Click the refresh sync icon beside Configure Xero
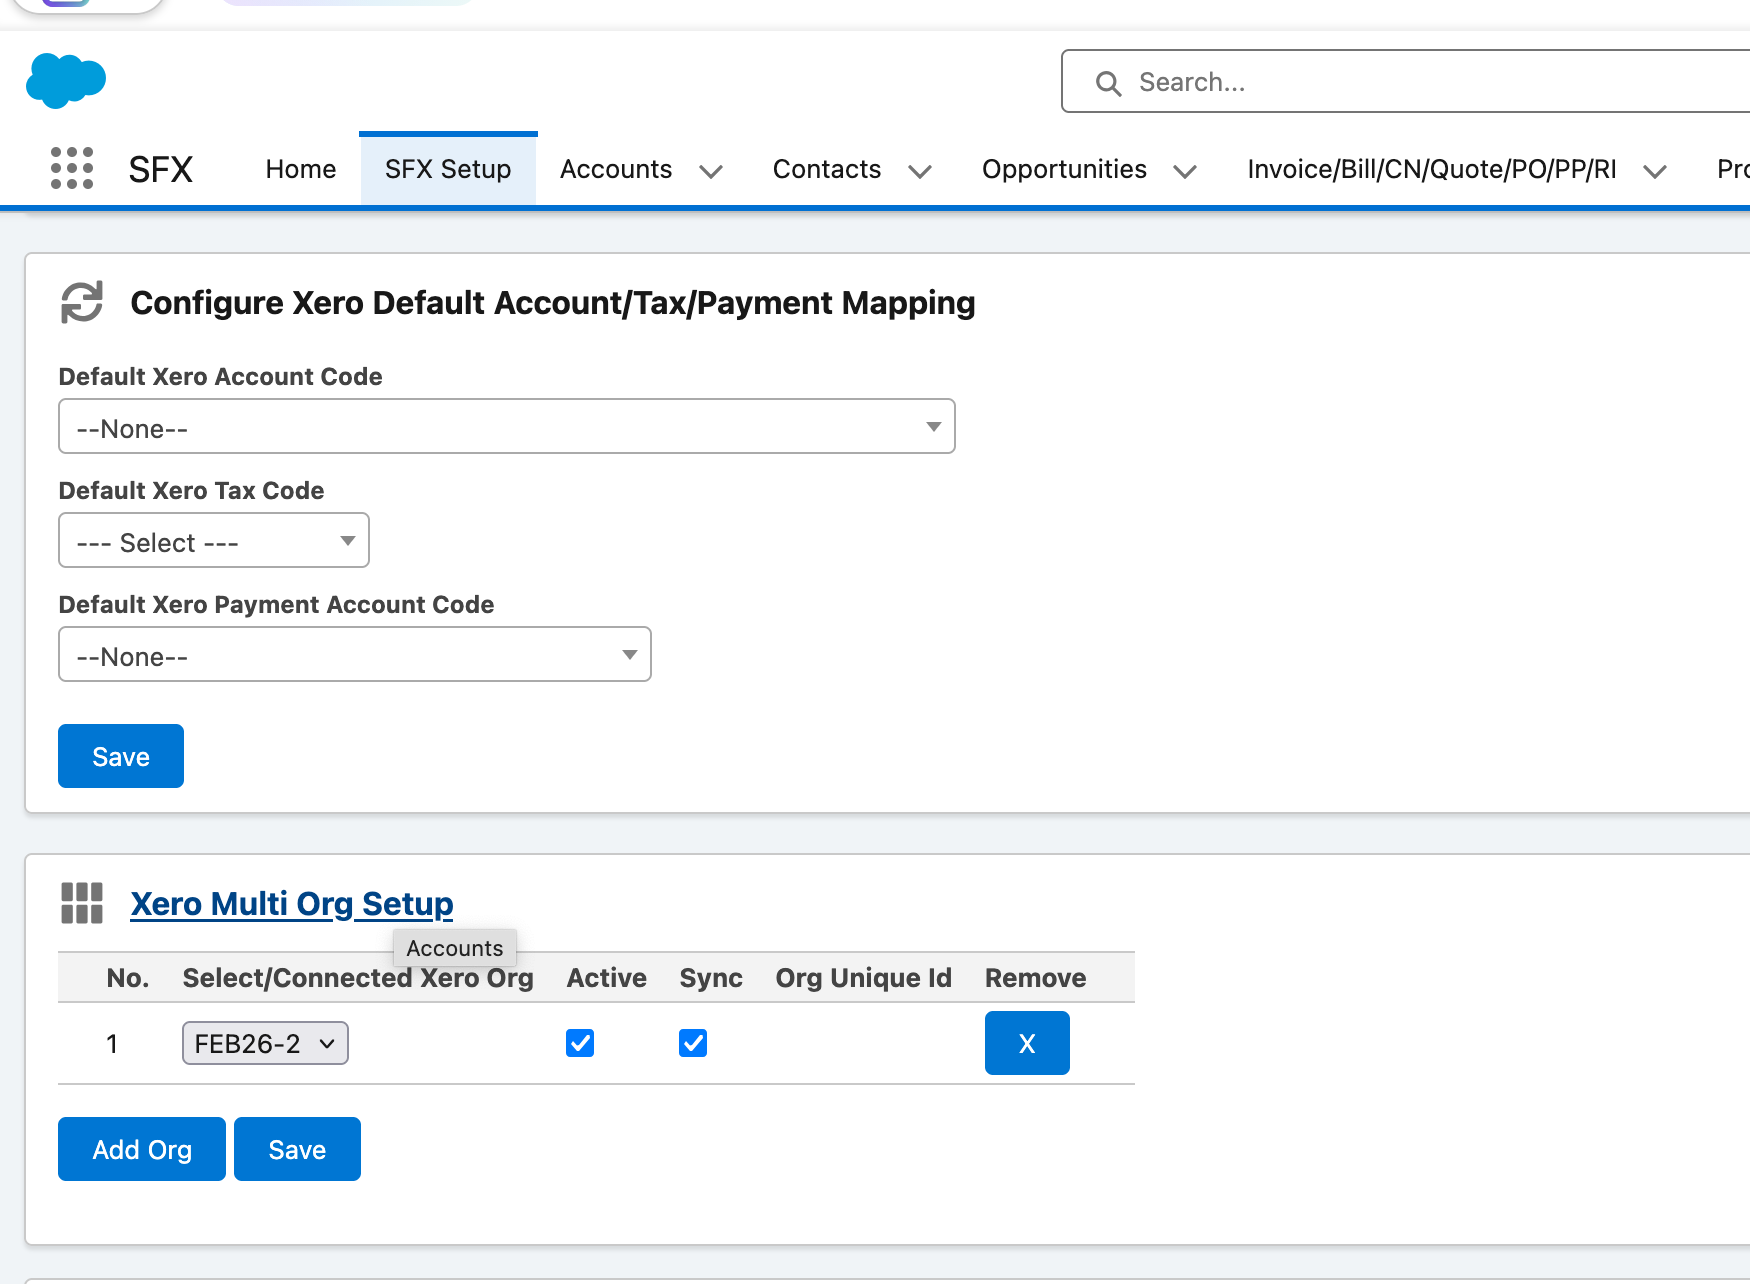Screen dimensions: 1750x1284 tap(82, 302)
